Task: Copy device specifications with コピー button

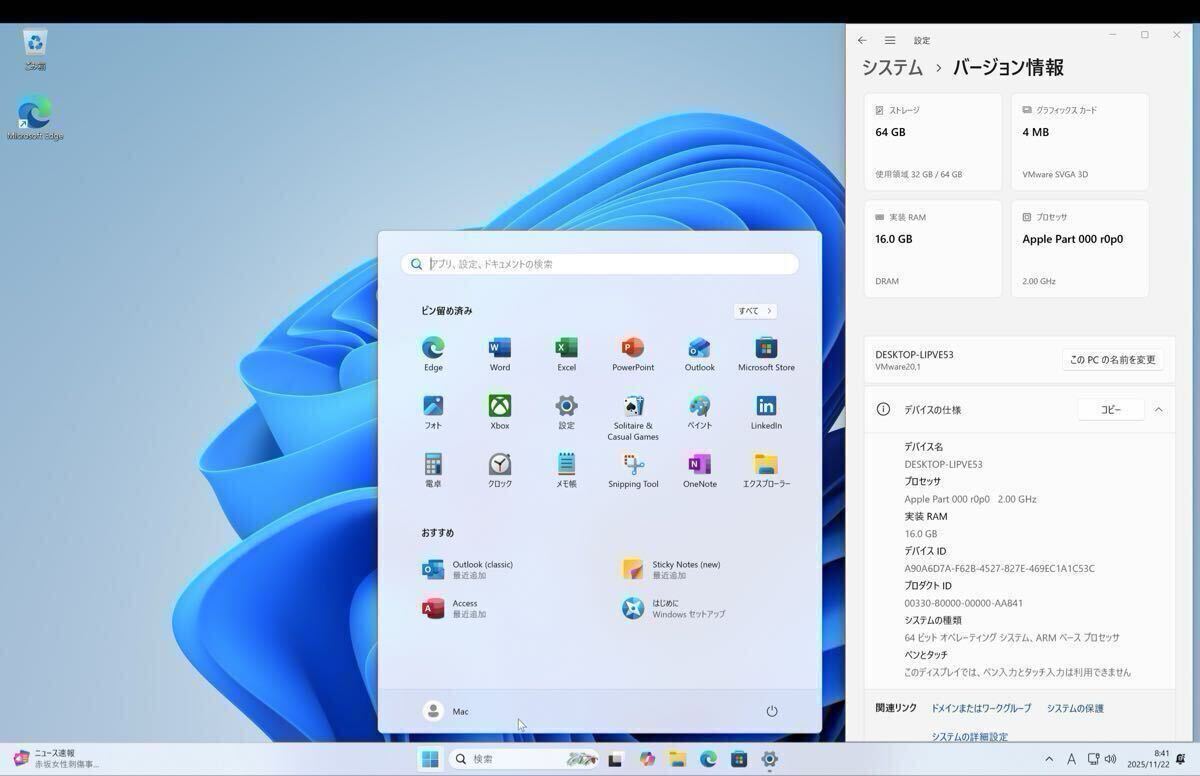Action: pos(1110,410)
